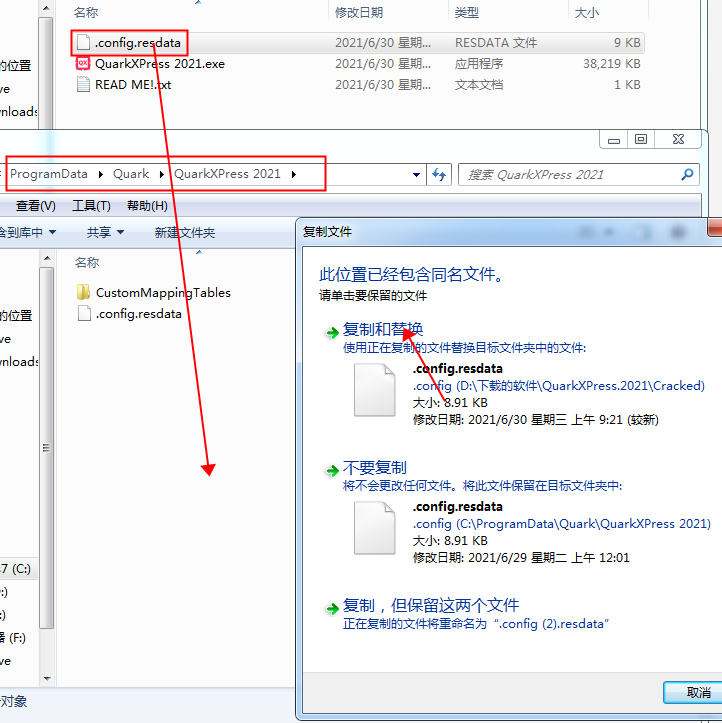Select (C:) drive in navigation pane

click(15, 568)
